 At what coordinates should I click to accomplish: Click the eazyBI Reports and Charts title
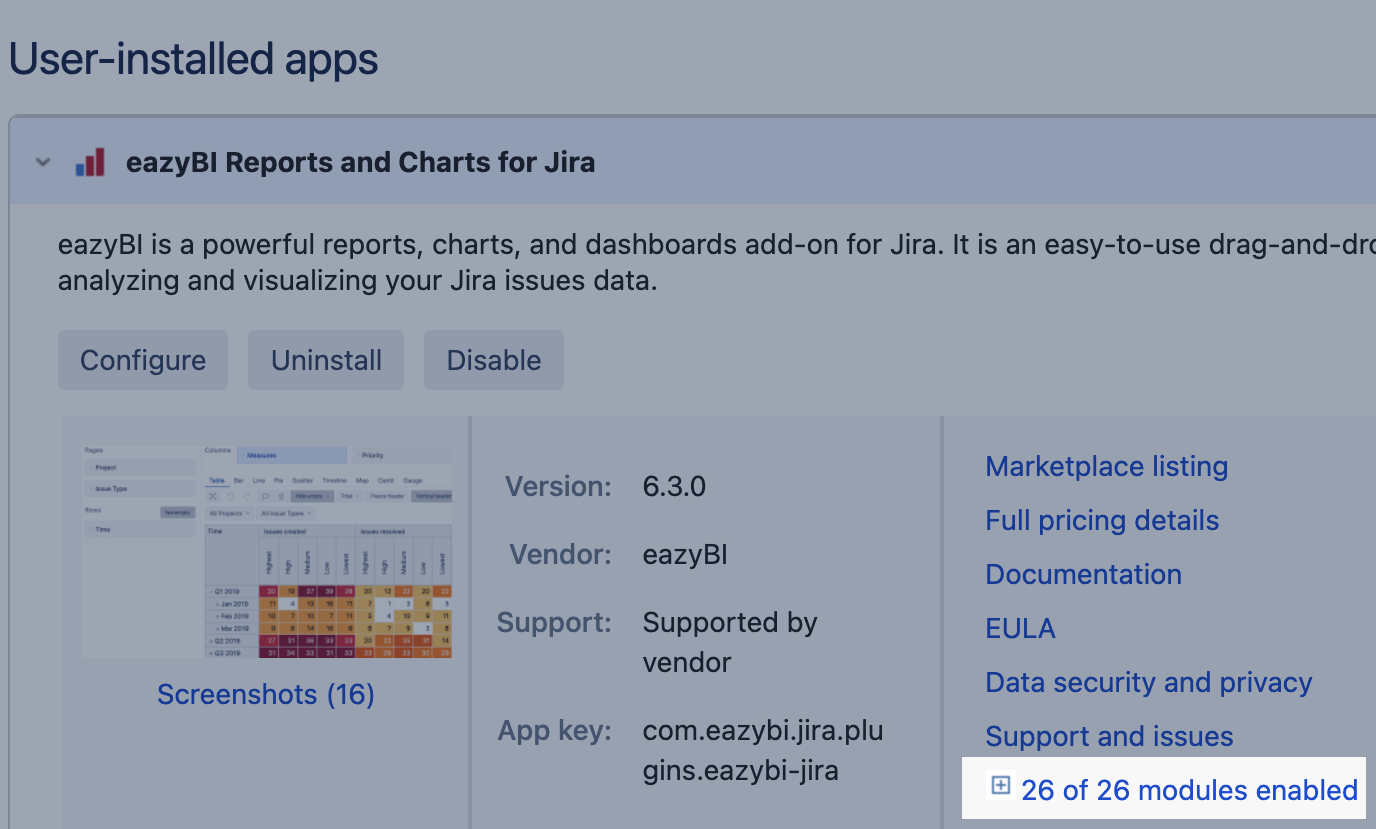pos(360,162)
